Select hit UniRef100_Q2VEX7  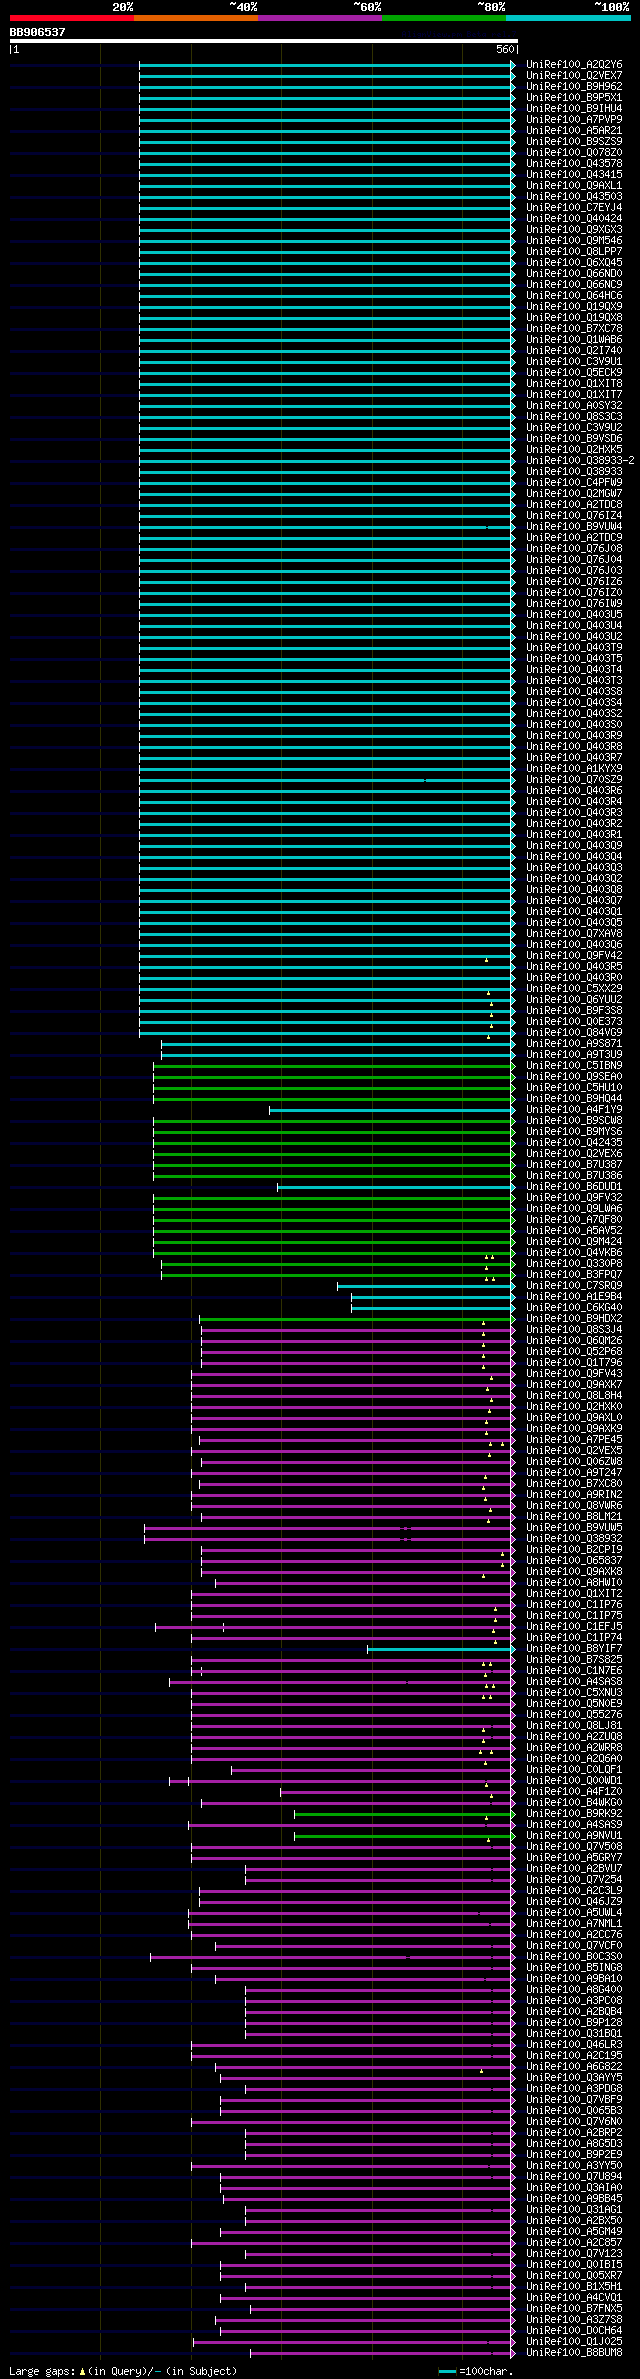pyautogui.click(x=574, y=75)
